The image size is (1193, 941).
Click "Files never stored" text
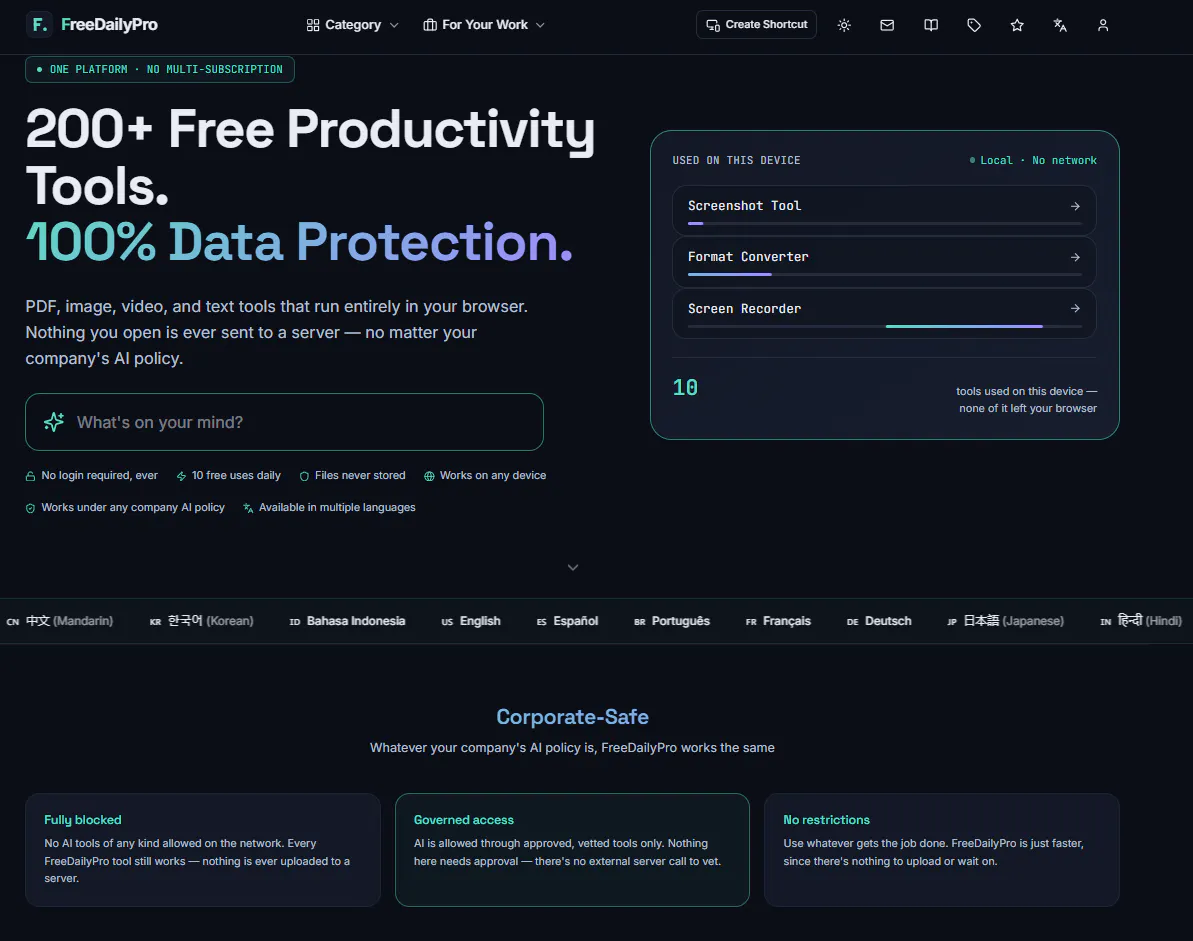360,475
